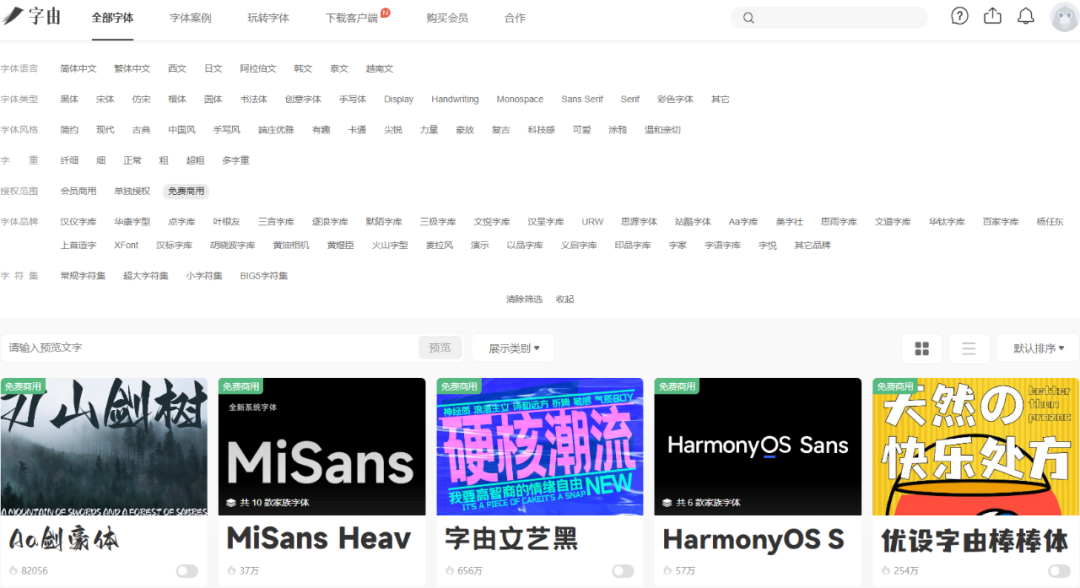Image resolution: width=1080 pixels, height=588 pixels.
Task: Filter by 思源字体 brand
Action: (638, 222)
